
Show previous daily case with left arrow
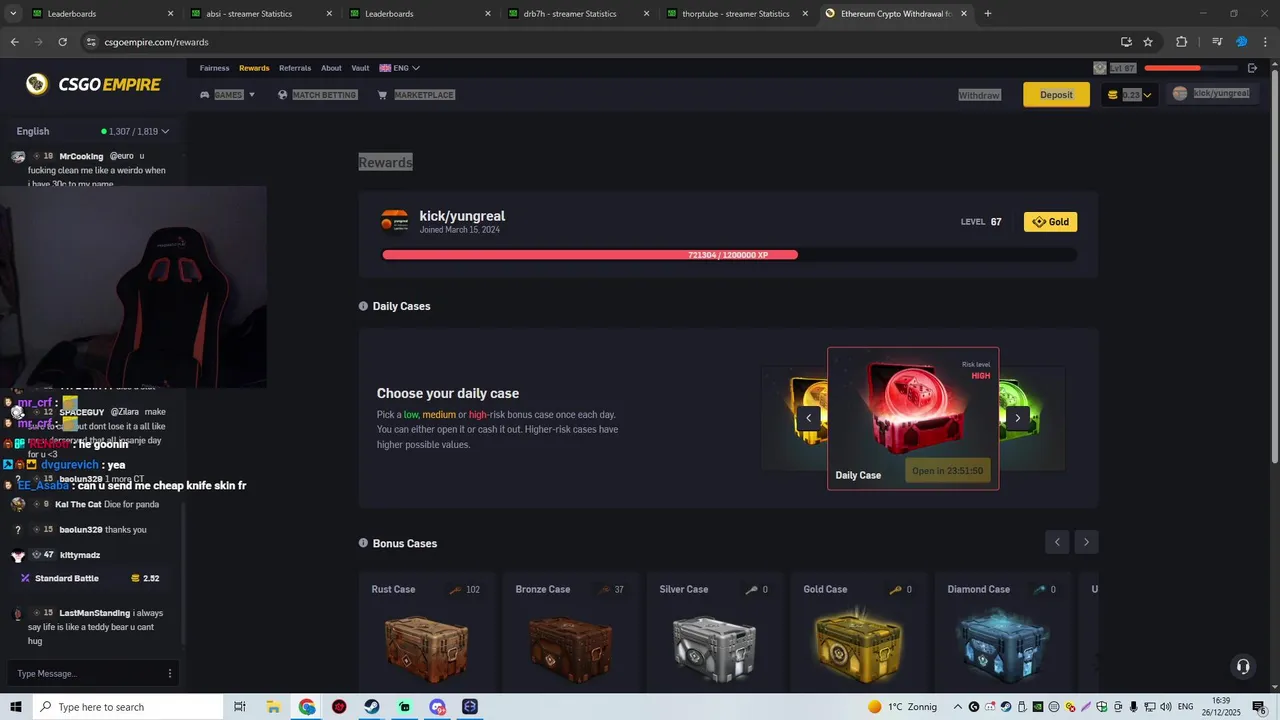pyautogui.click(x=808, y=418)
